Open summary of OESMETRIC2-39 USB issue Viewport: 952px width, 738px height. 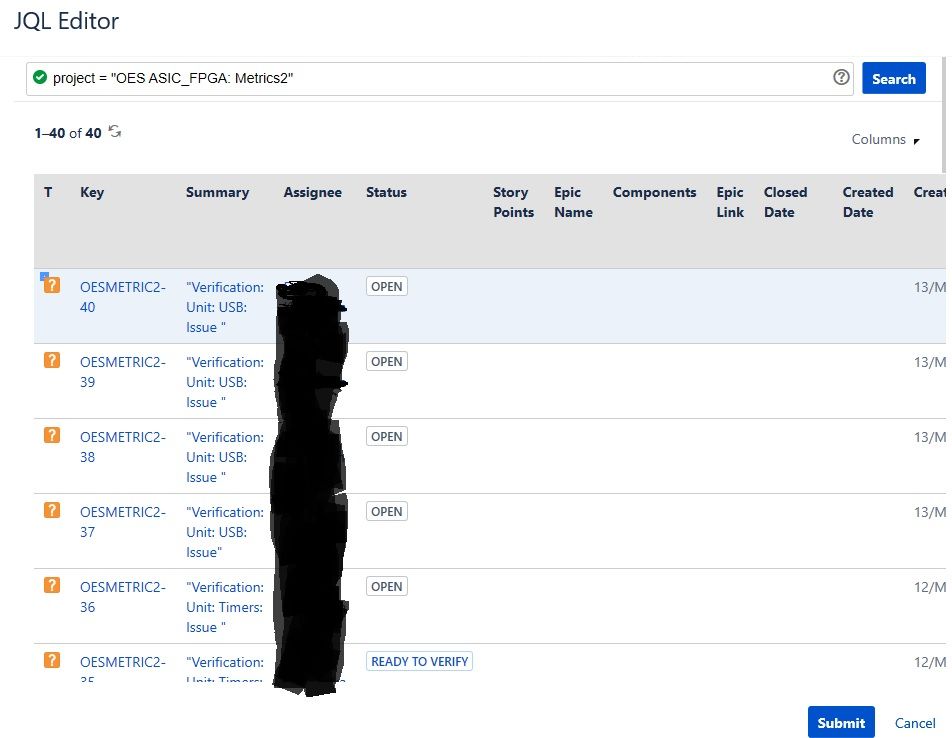(x=225, y=382)
